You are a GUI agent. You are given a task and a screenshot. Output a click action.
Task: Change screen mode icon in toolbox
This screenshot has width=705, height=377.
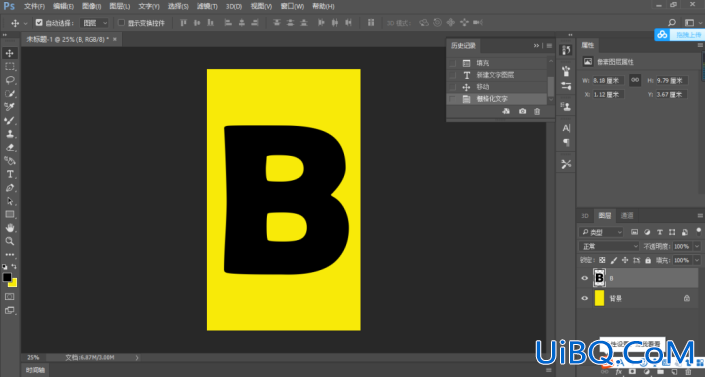pos(9,310)
